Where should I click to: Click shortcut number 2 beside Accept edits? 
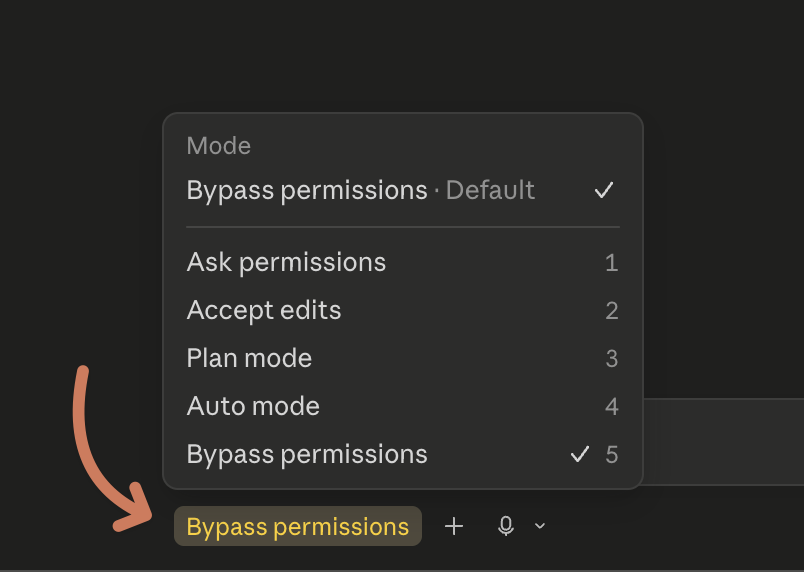pyautogui.click(x=612, y=311)
